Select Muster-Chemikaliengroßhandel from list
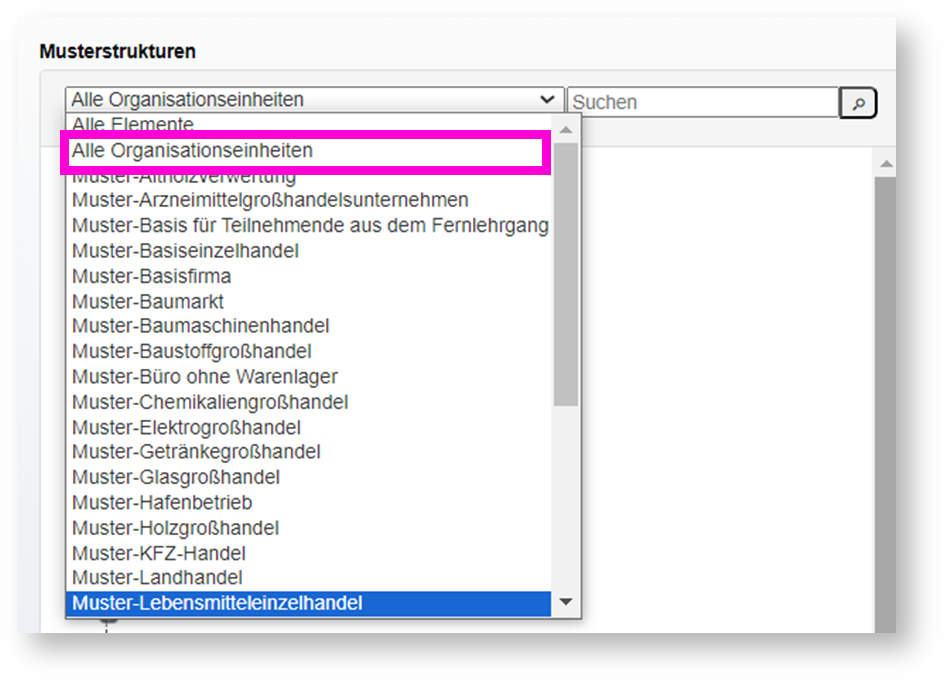944x681 pixels. pyautogui.click(x=210, y=402)
